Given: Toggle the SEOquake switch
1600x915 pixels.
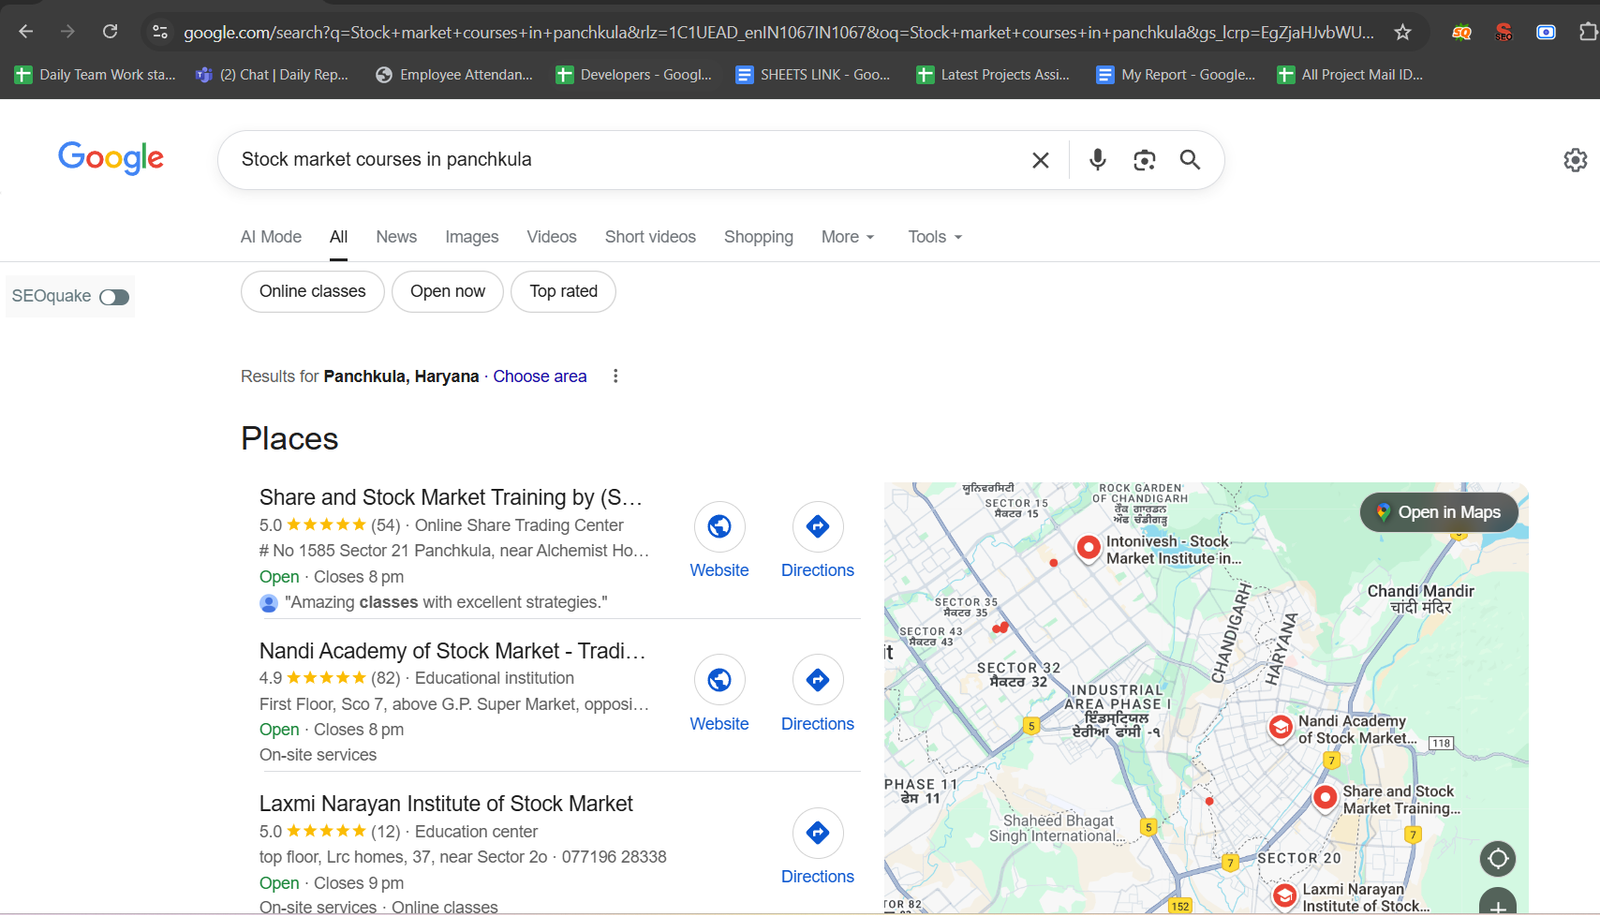Looking at the screenshot, I should pos(114,297).
